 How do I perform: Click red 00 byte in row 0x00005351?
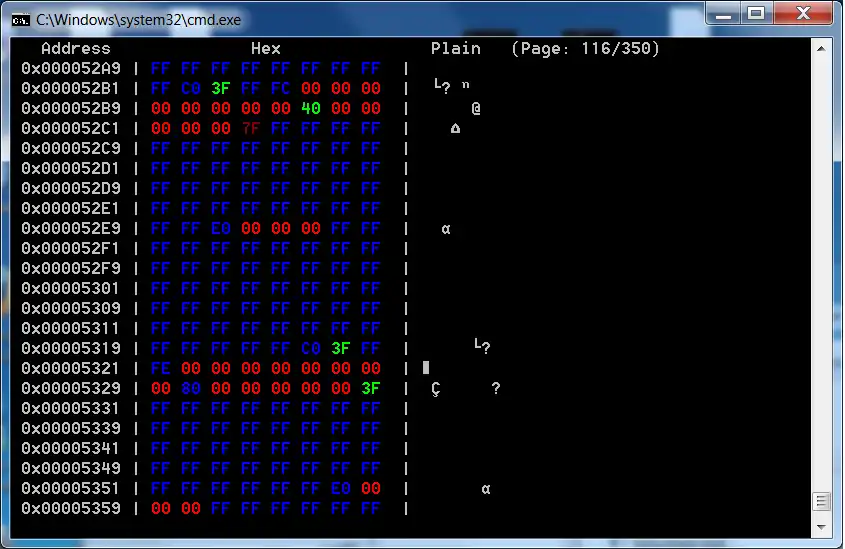(x=371, y=489)
